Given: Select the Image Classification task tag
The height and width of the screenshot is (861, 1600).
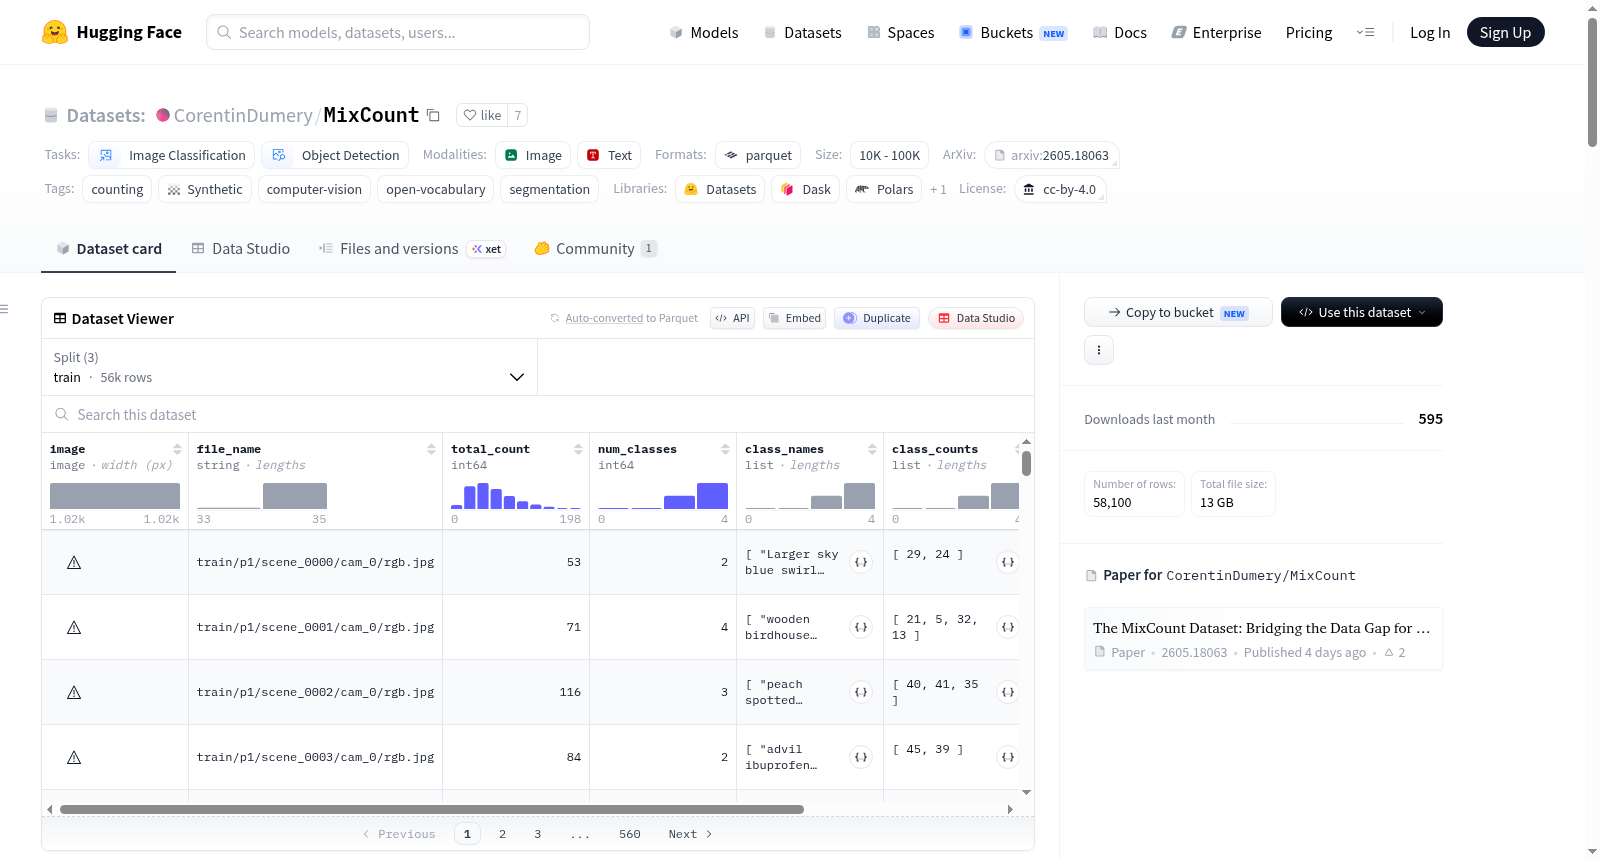Looking at the screenshot, I should click(172, 155).
